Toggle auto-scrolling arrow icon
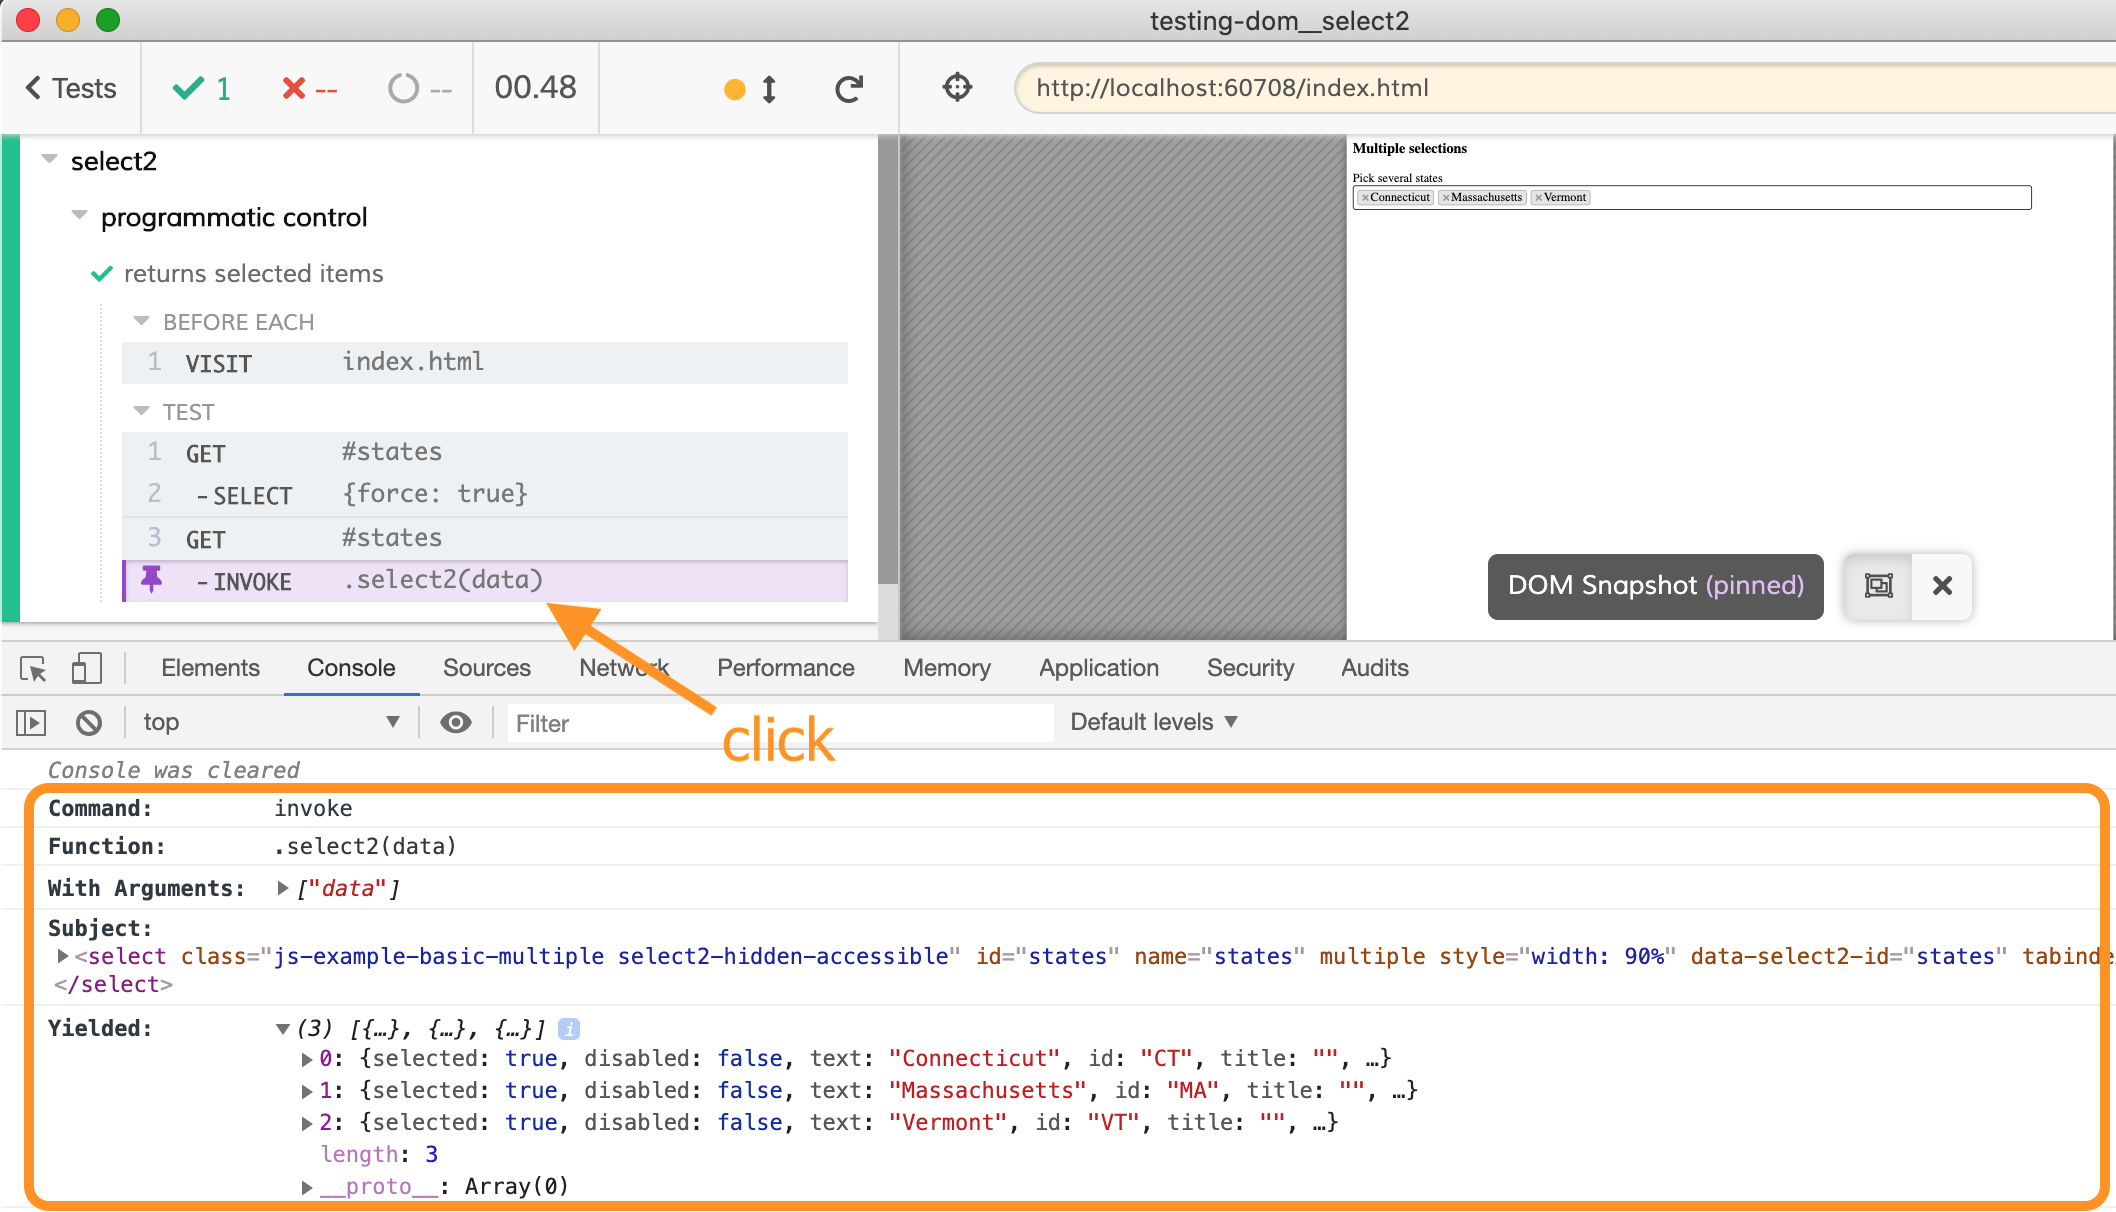This screenshot has width=2116, height=1212. point(768,89)
